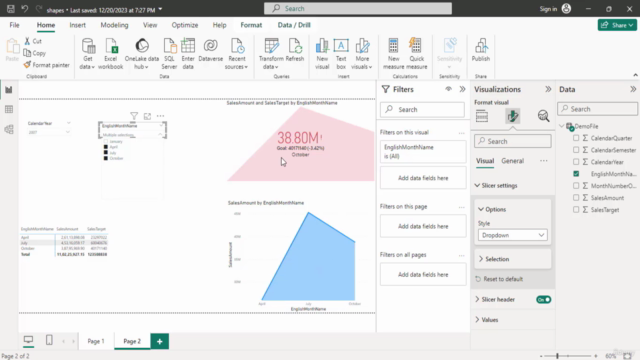Open the File menu
This screenshot has height=360, width=640.
pos(14,25)
